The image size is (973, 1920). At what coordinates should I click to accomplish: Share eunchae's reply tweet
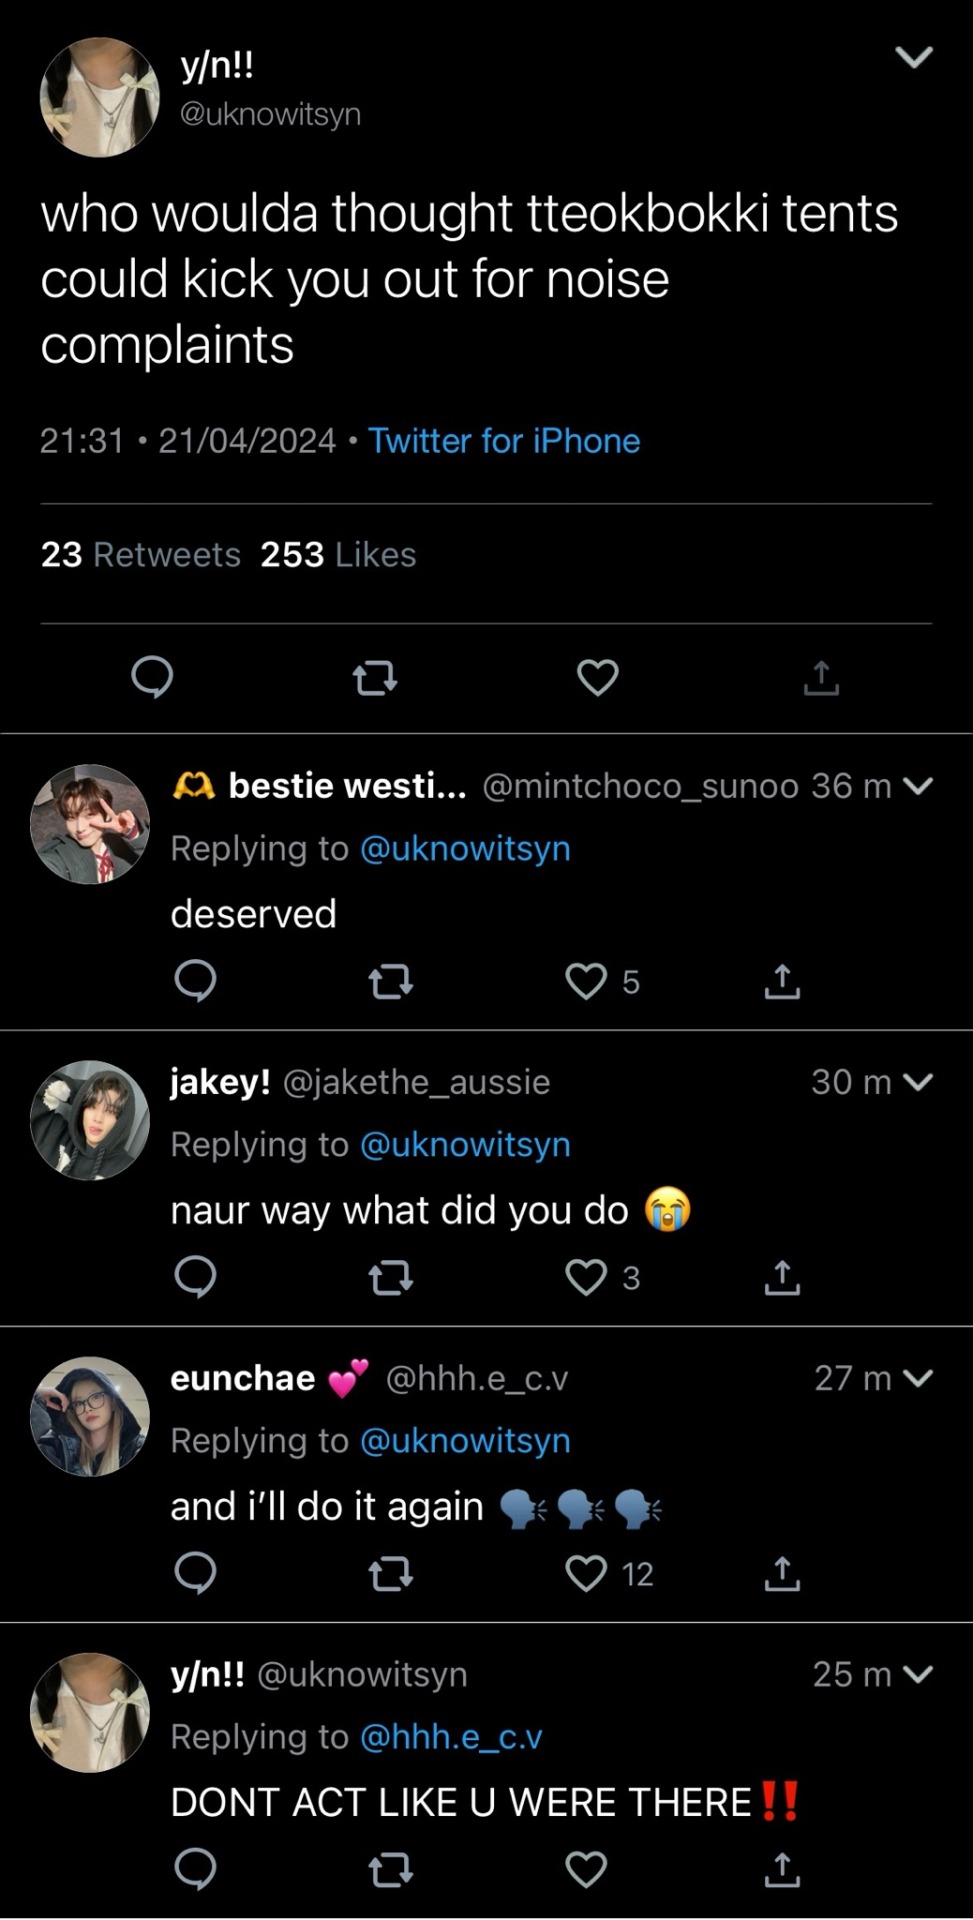(782, 1574)
